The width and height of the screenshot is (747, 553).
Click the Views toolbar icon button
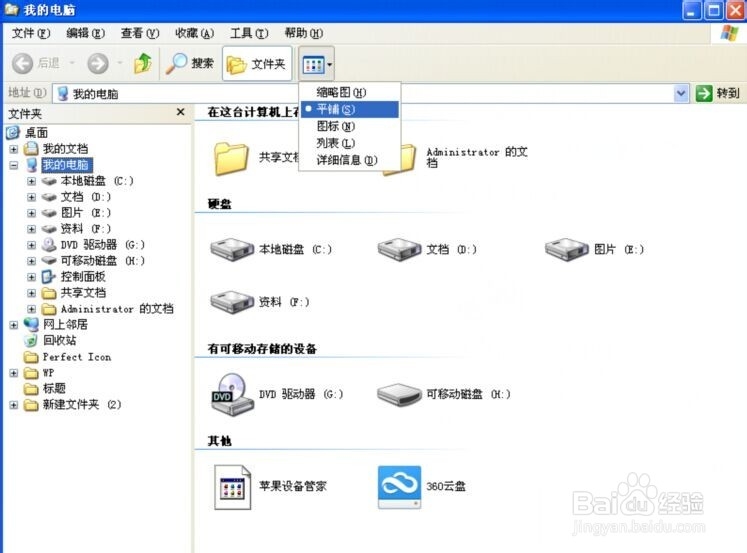(x=313, y=64)
